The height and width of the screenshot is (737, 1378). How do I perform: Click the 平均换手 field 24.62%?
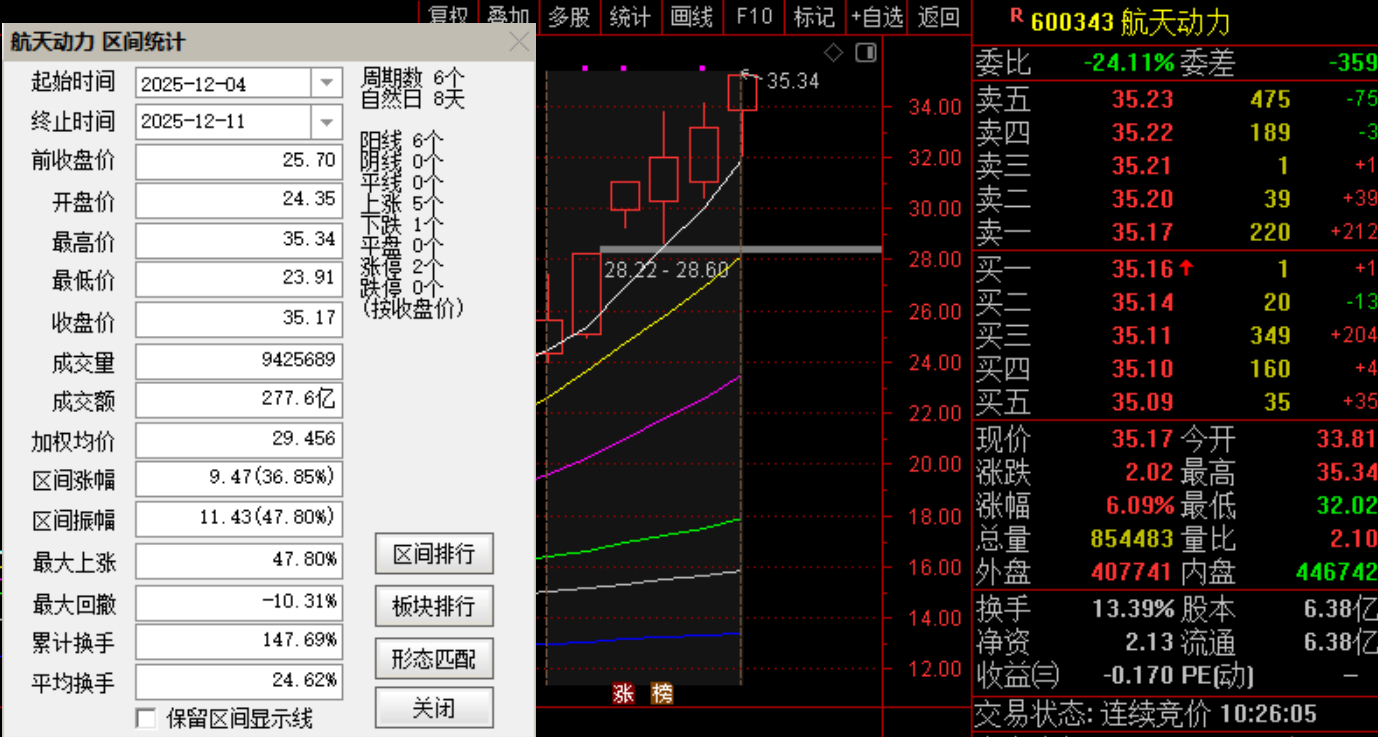(239, 682)
